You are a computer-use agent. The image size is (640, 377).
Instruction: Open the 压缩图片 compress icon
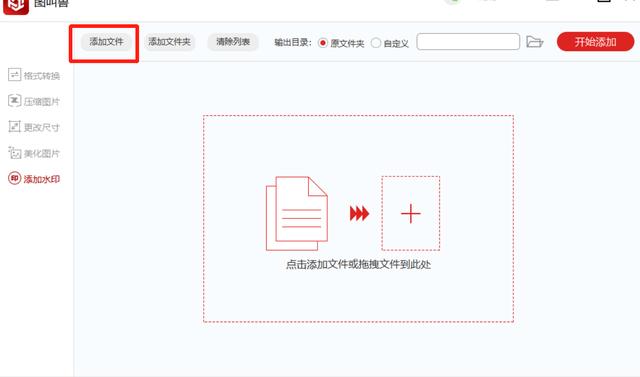[x=14, y=101]
